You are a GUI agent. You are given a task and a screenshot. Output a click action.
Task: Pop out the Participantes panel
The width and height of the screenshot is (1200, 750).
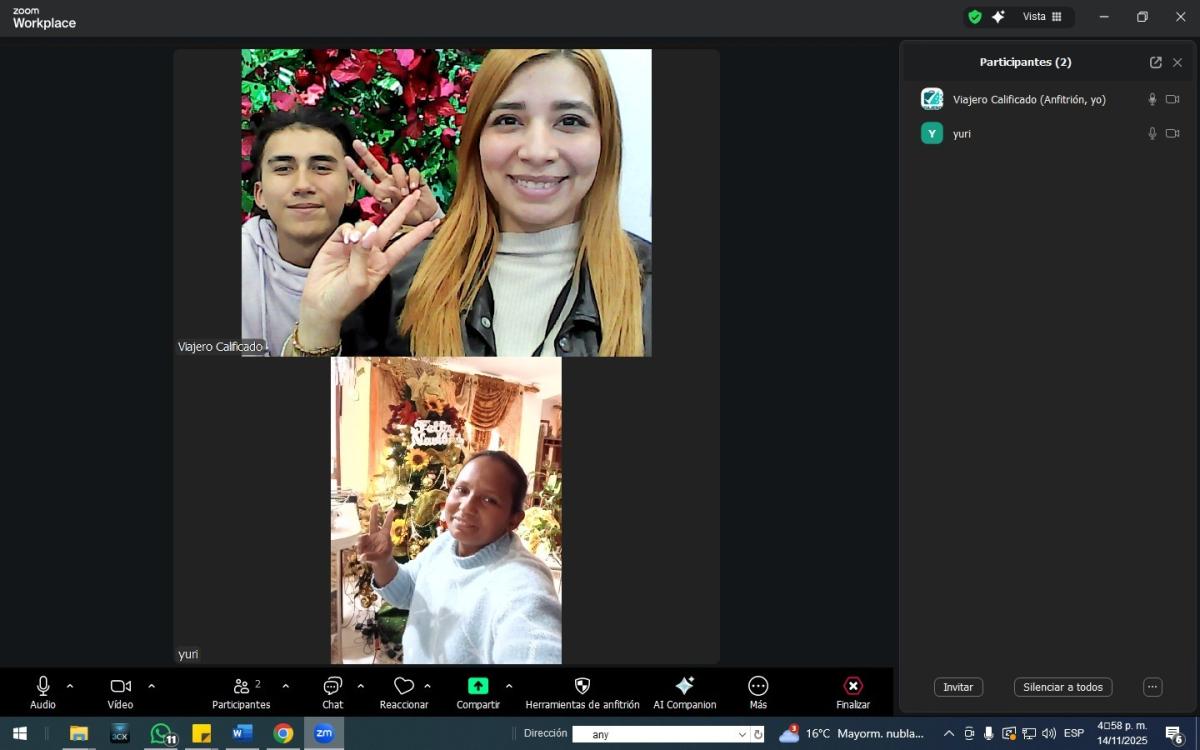1155,62
